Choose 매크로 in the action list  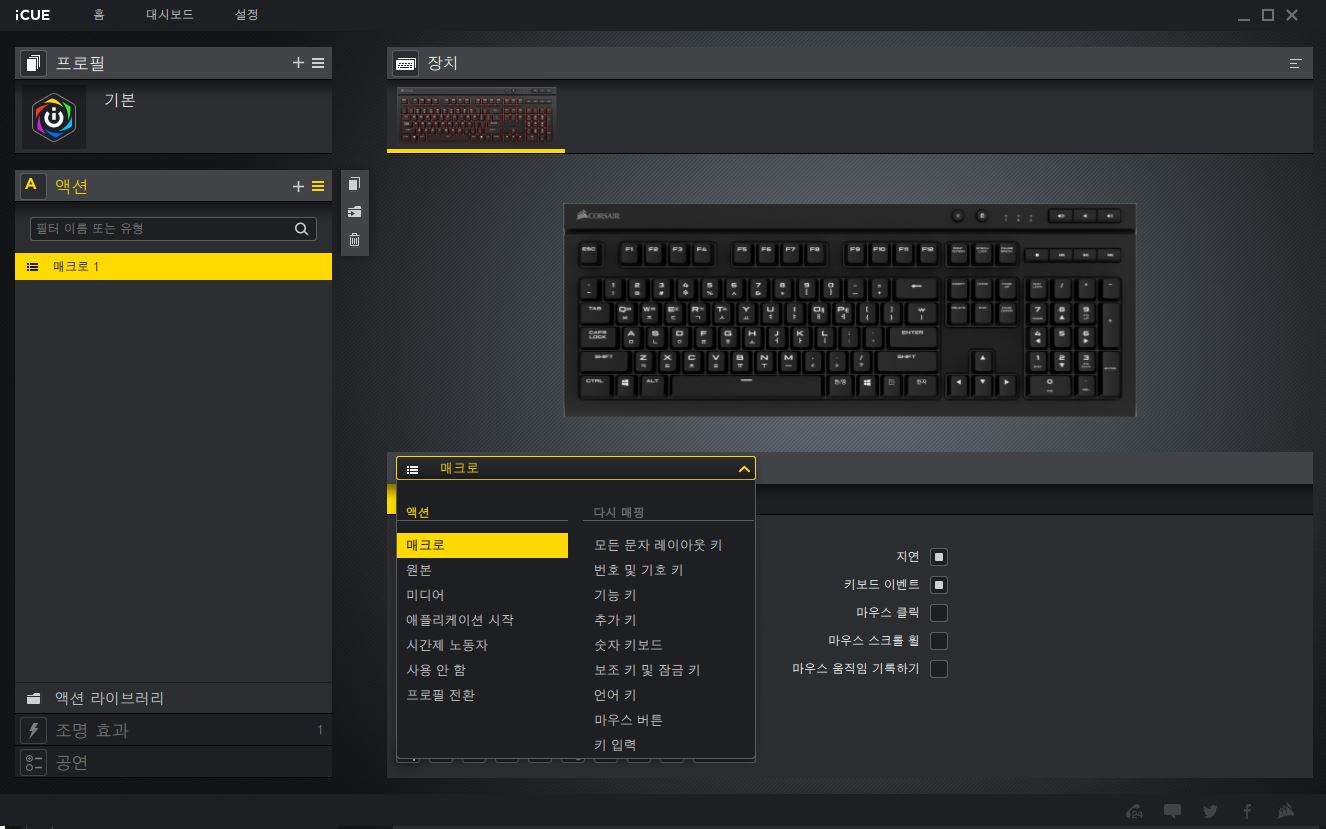[482, 545]
